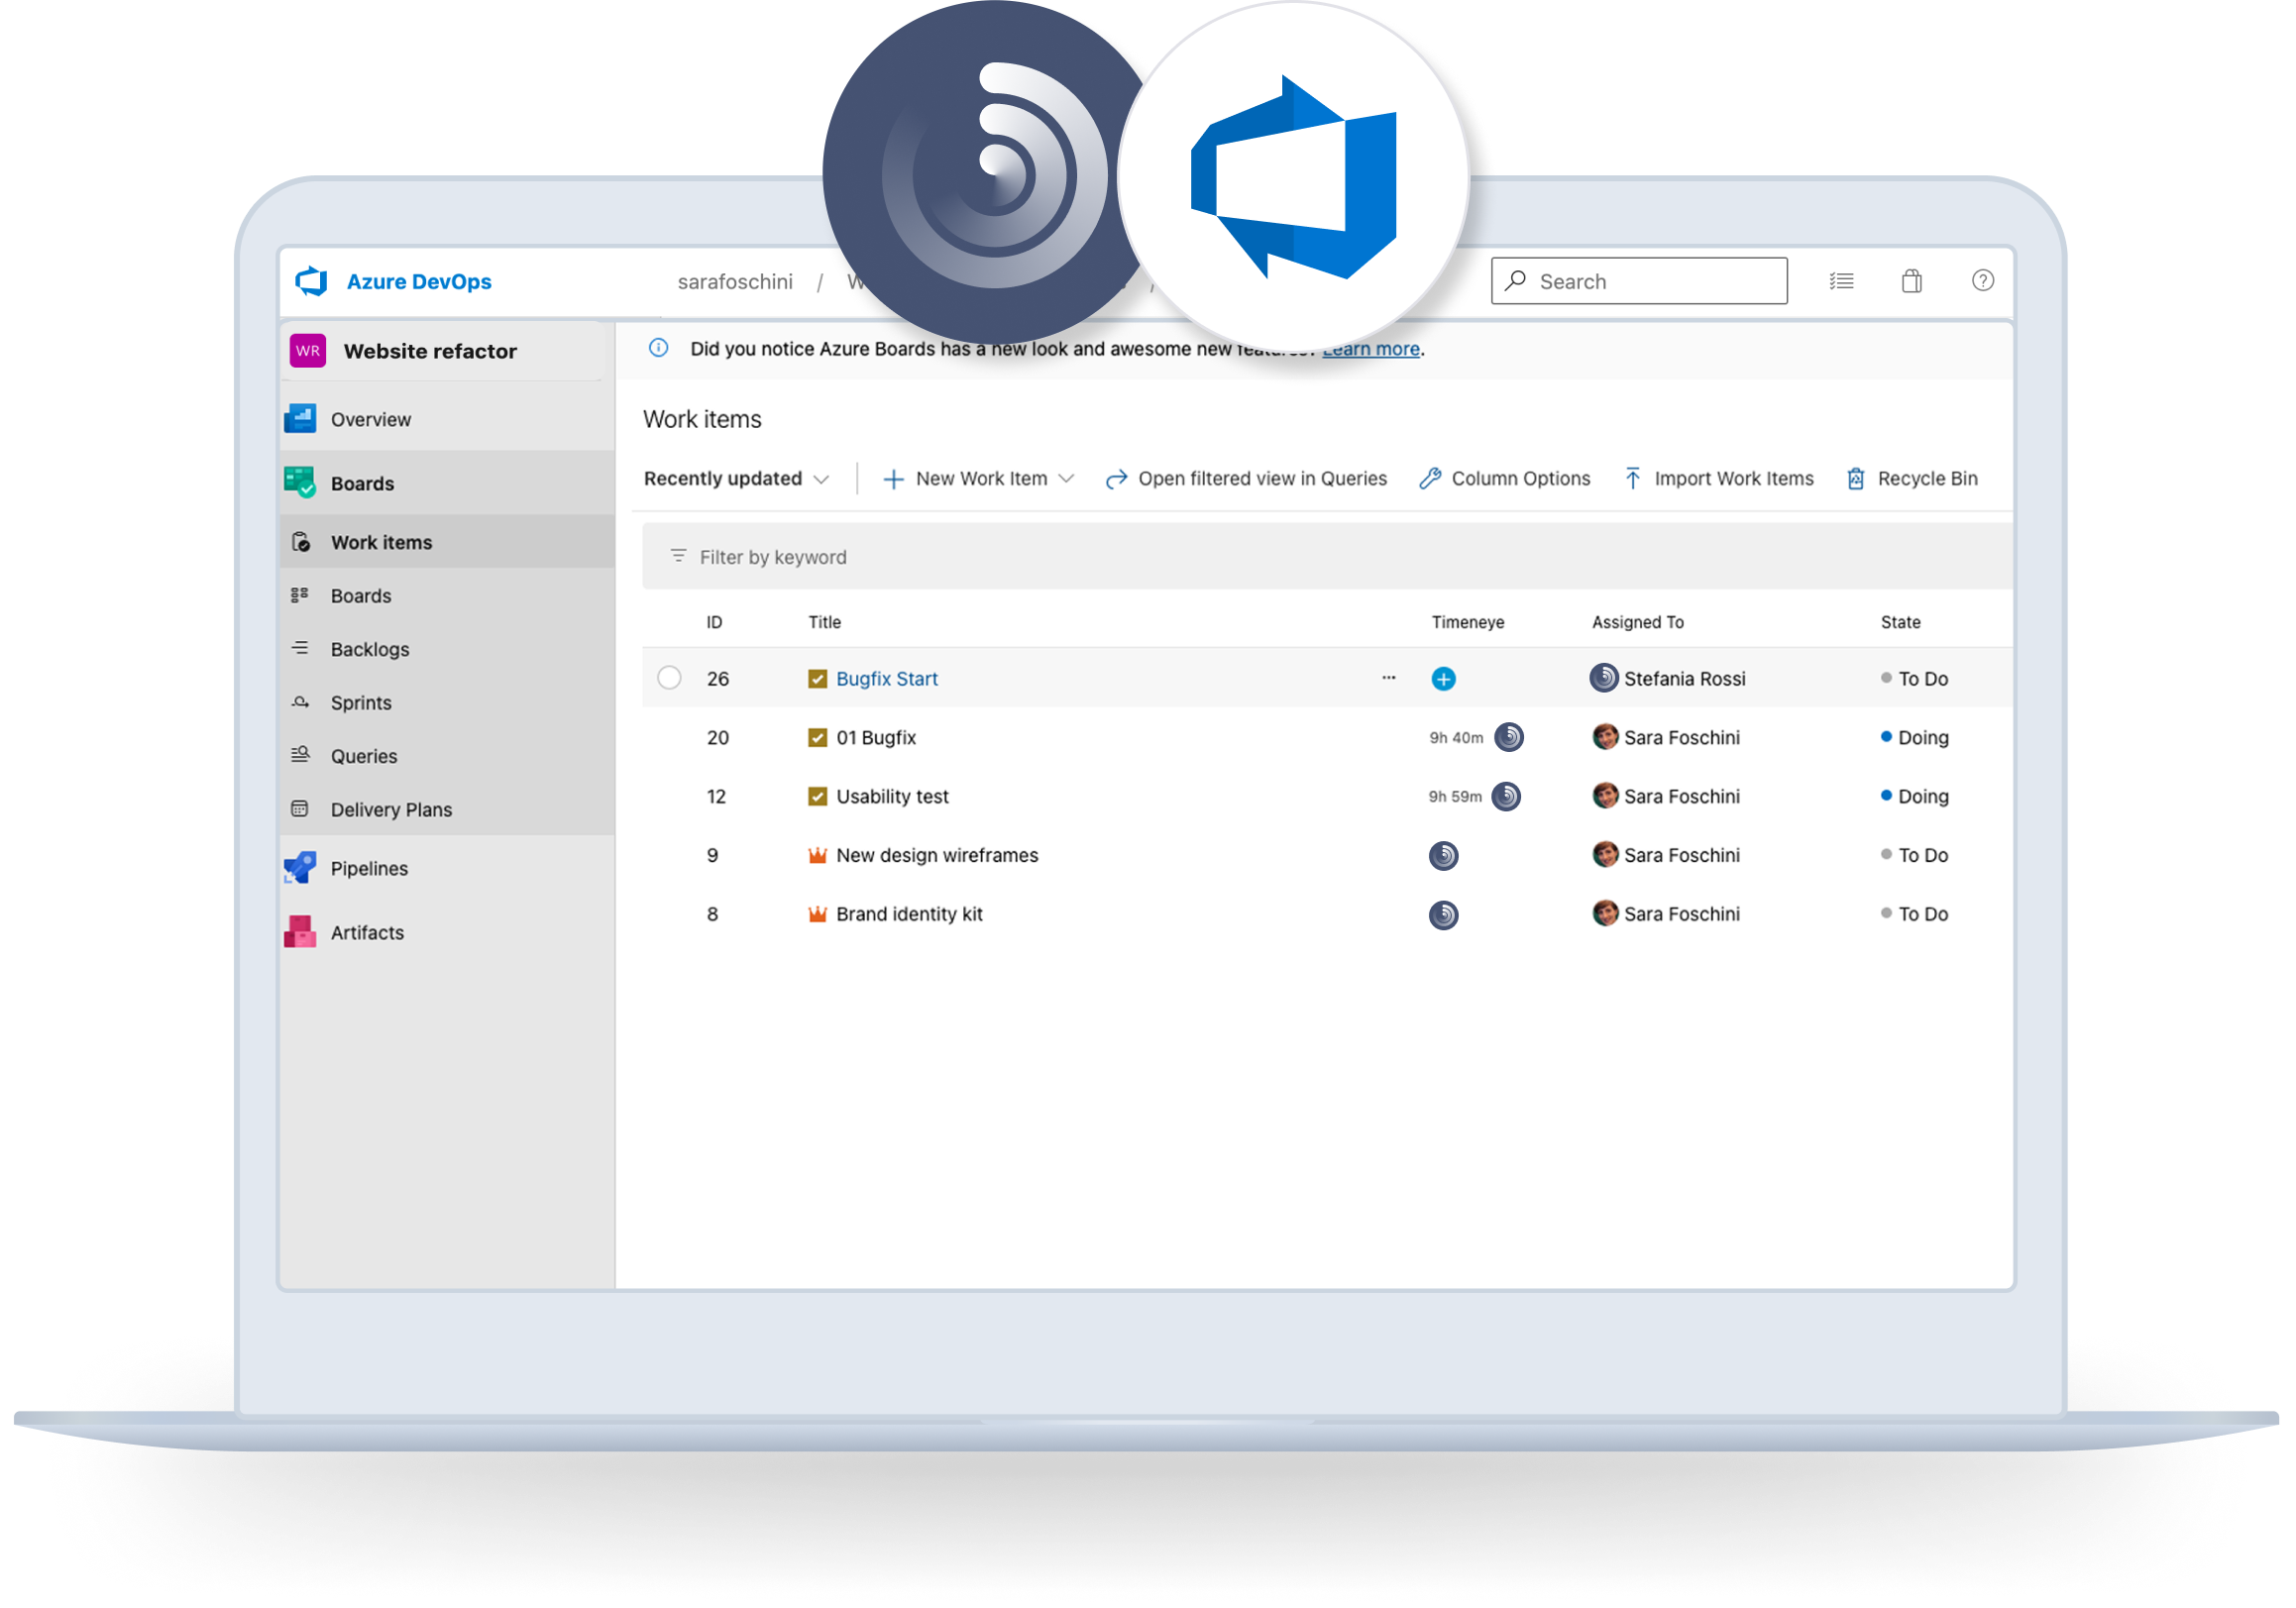The image size is (2296, 1608).
Task: Click ID 9 in the work items table
Action: 712,856
